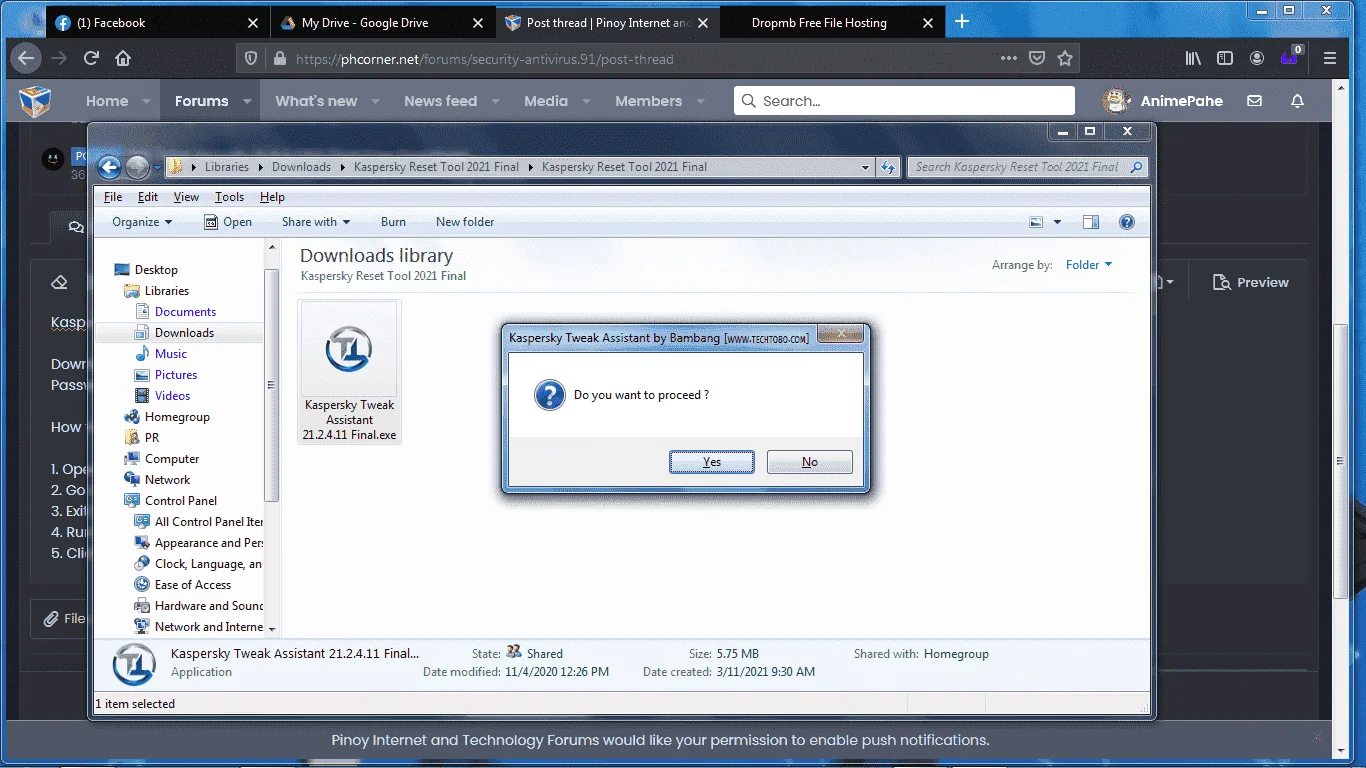Bookmark this page with the star icon

point(1065,58)
